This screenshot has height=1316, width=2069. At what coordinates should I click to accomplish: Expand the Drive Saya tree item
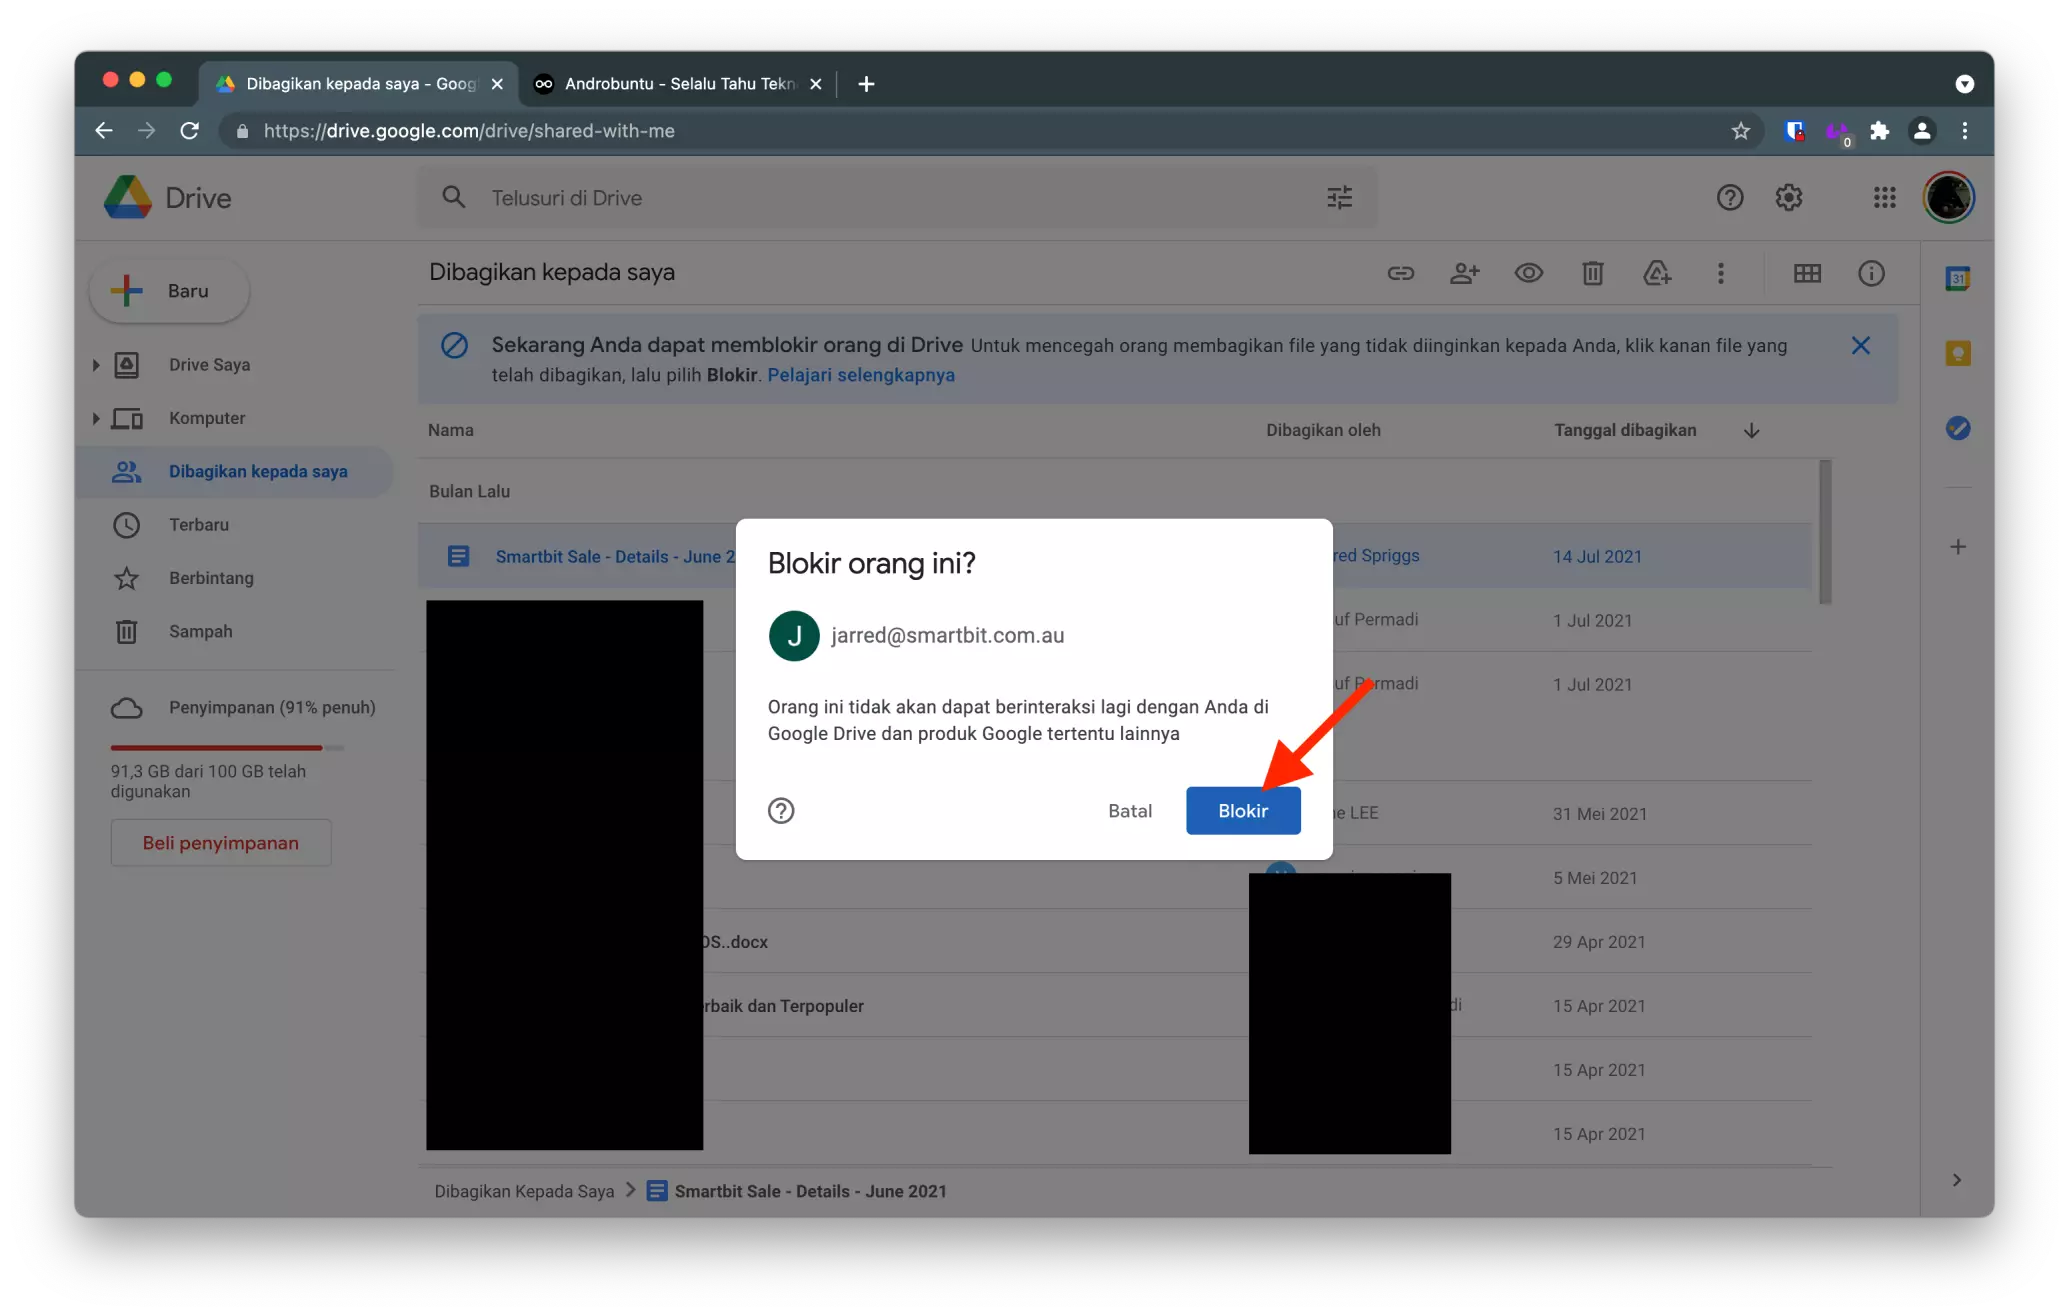(96, 364)
